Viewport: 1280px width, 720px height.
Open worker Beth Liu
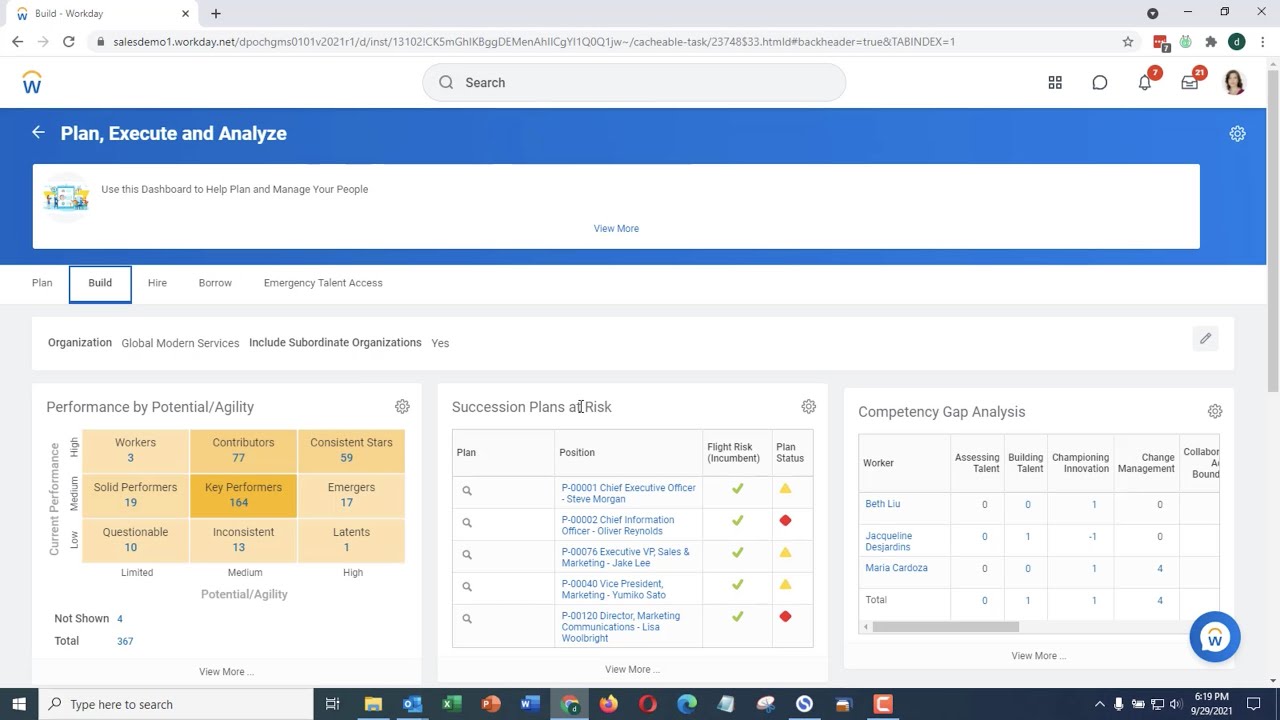[883, 504]
